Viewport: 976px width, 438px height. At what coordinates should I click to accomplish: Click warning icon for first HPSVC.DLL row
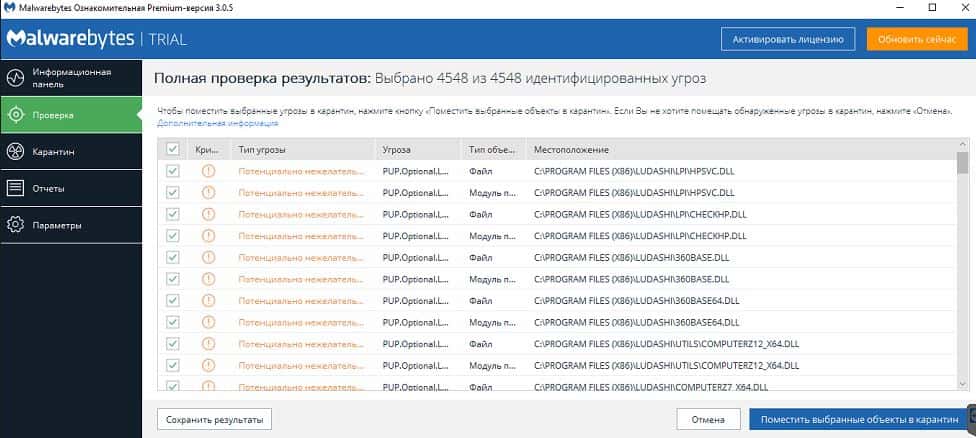point(208,171)
